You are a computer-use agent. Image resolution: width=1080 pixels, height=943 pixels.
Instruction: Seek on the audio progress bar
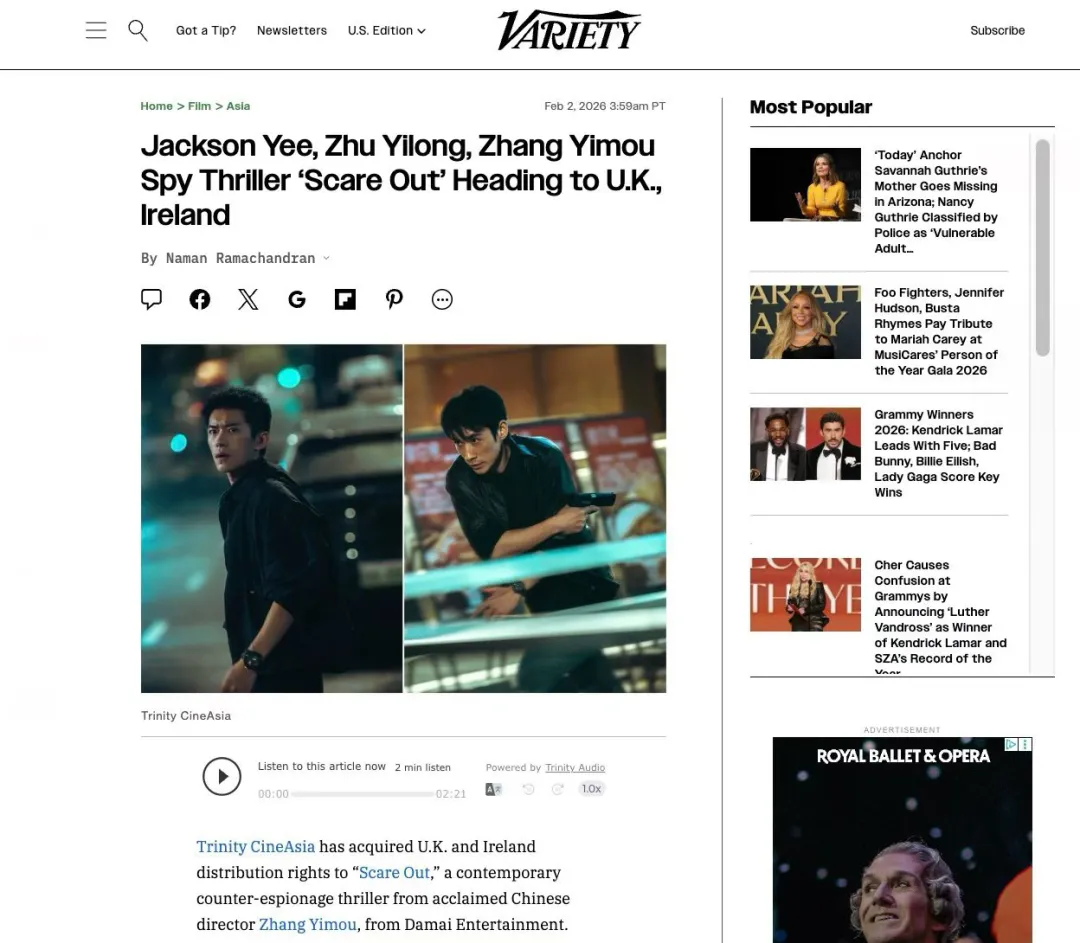[x=363, y=794]
